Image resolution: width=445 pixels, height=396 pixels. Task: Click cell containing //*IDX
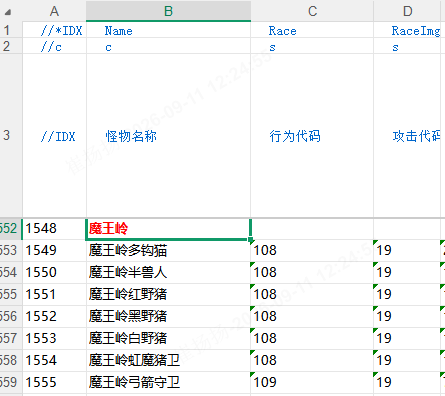pyautogui.click(x=54, y=30)
